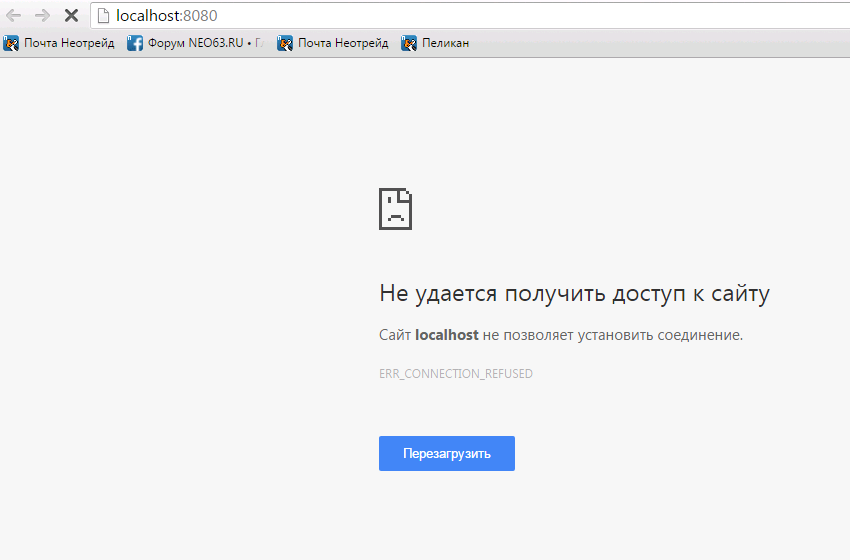Viewport: 850px width, 560px height.
Task: Click the heading Не удается получить доступ к сайту
Action: pyautogui.click(x=574, y=294)
